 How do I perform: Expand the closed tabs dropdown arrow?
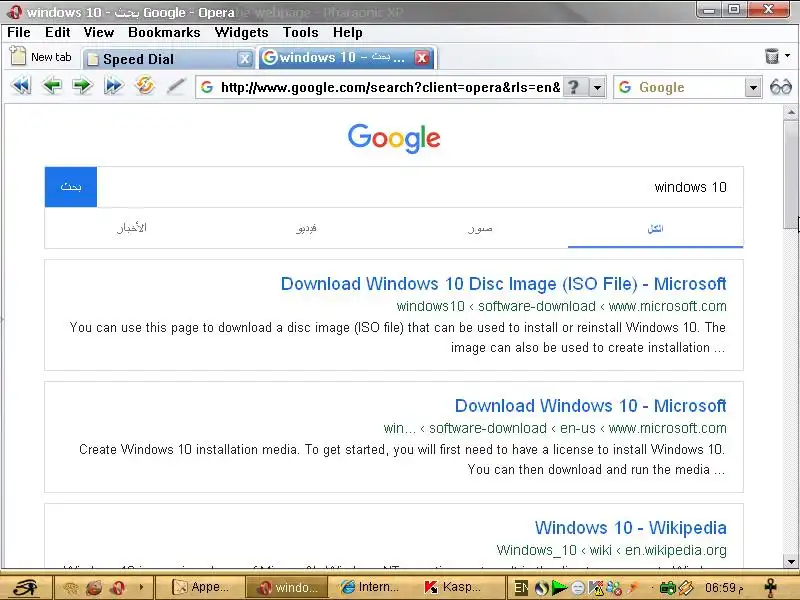pyautogui.click(x=787, y=55)
